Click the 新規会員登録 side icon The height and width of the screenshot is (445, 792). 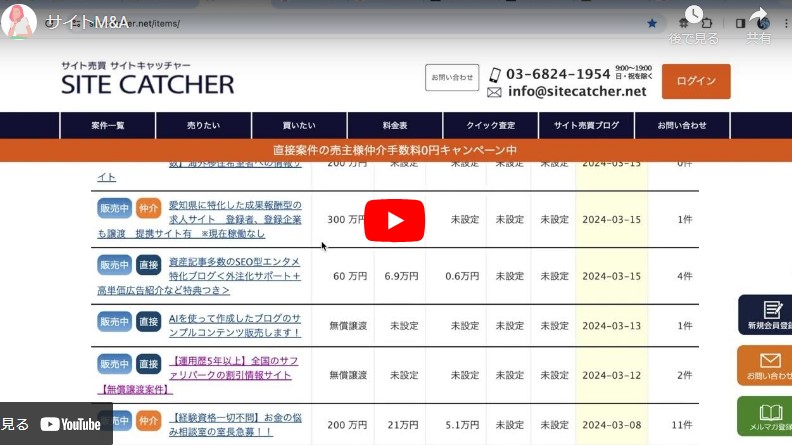(765, 315)
